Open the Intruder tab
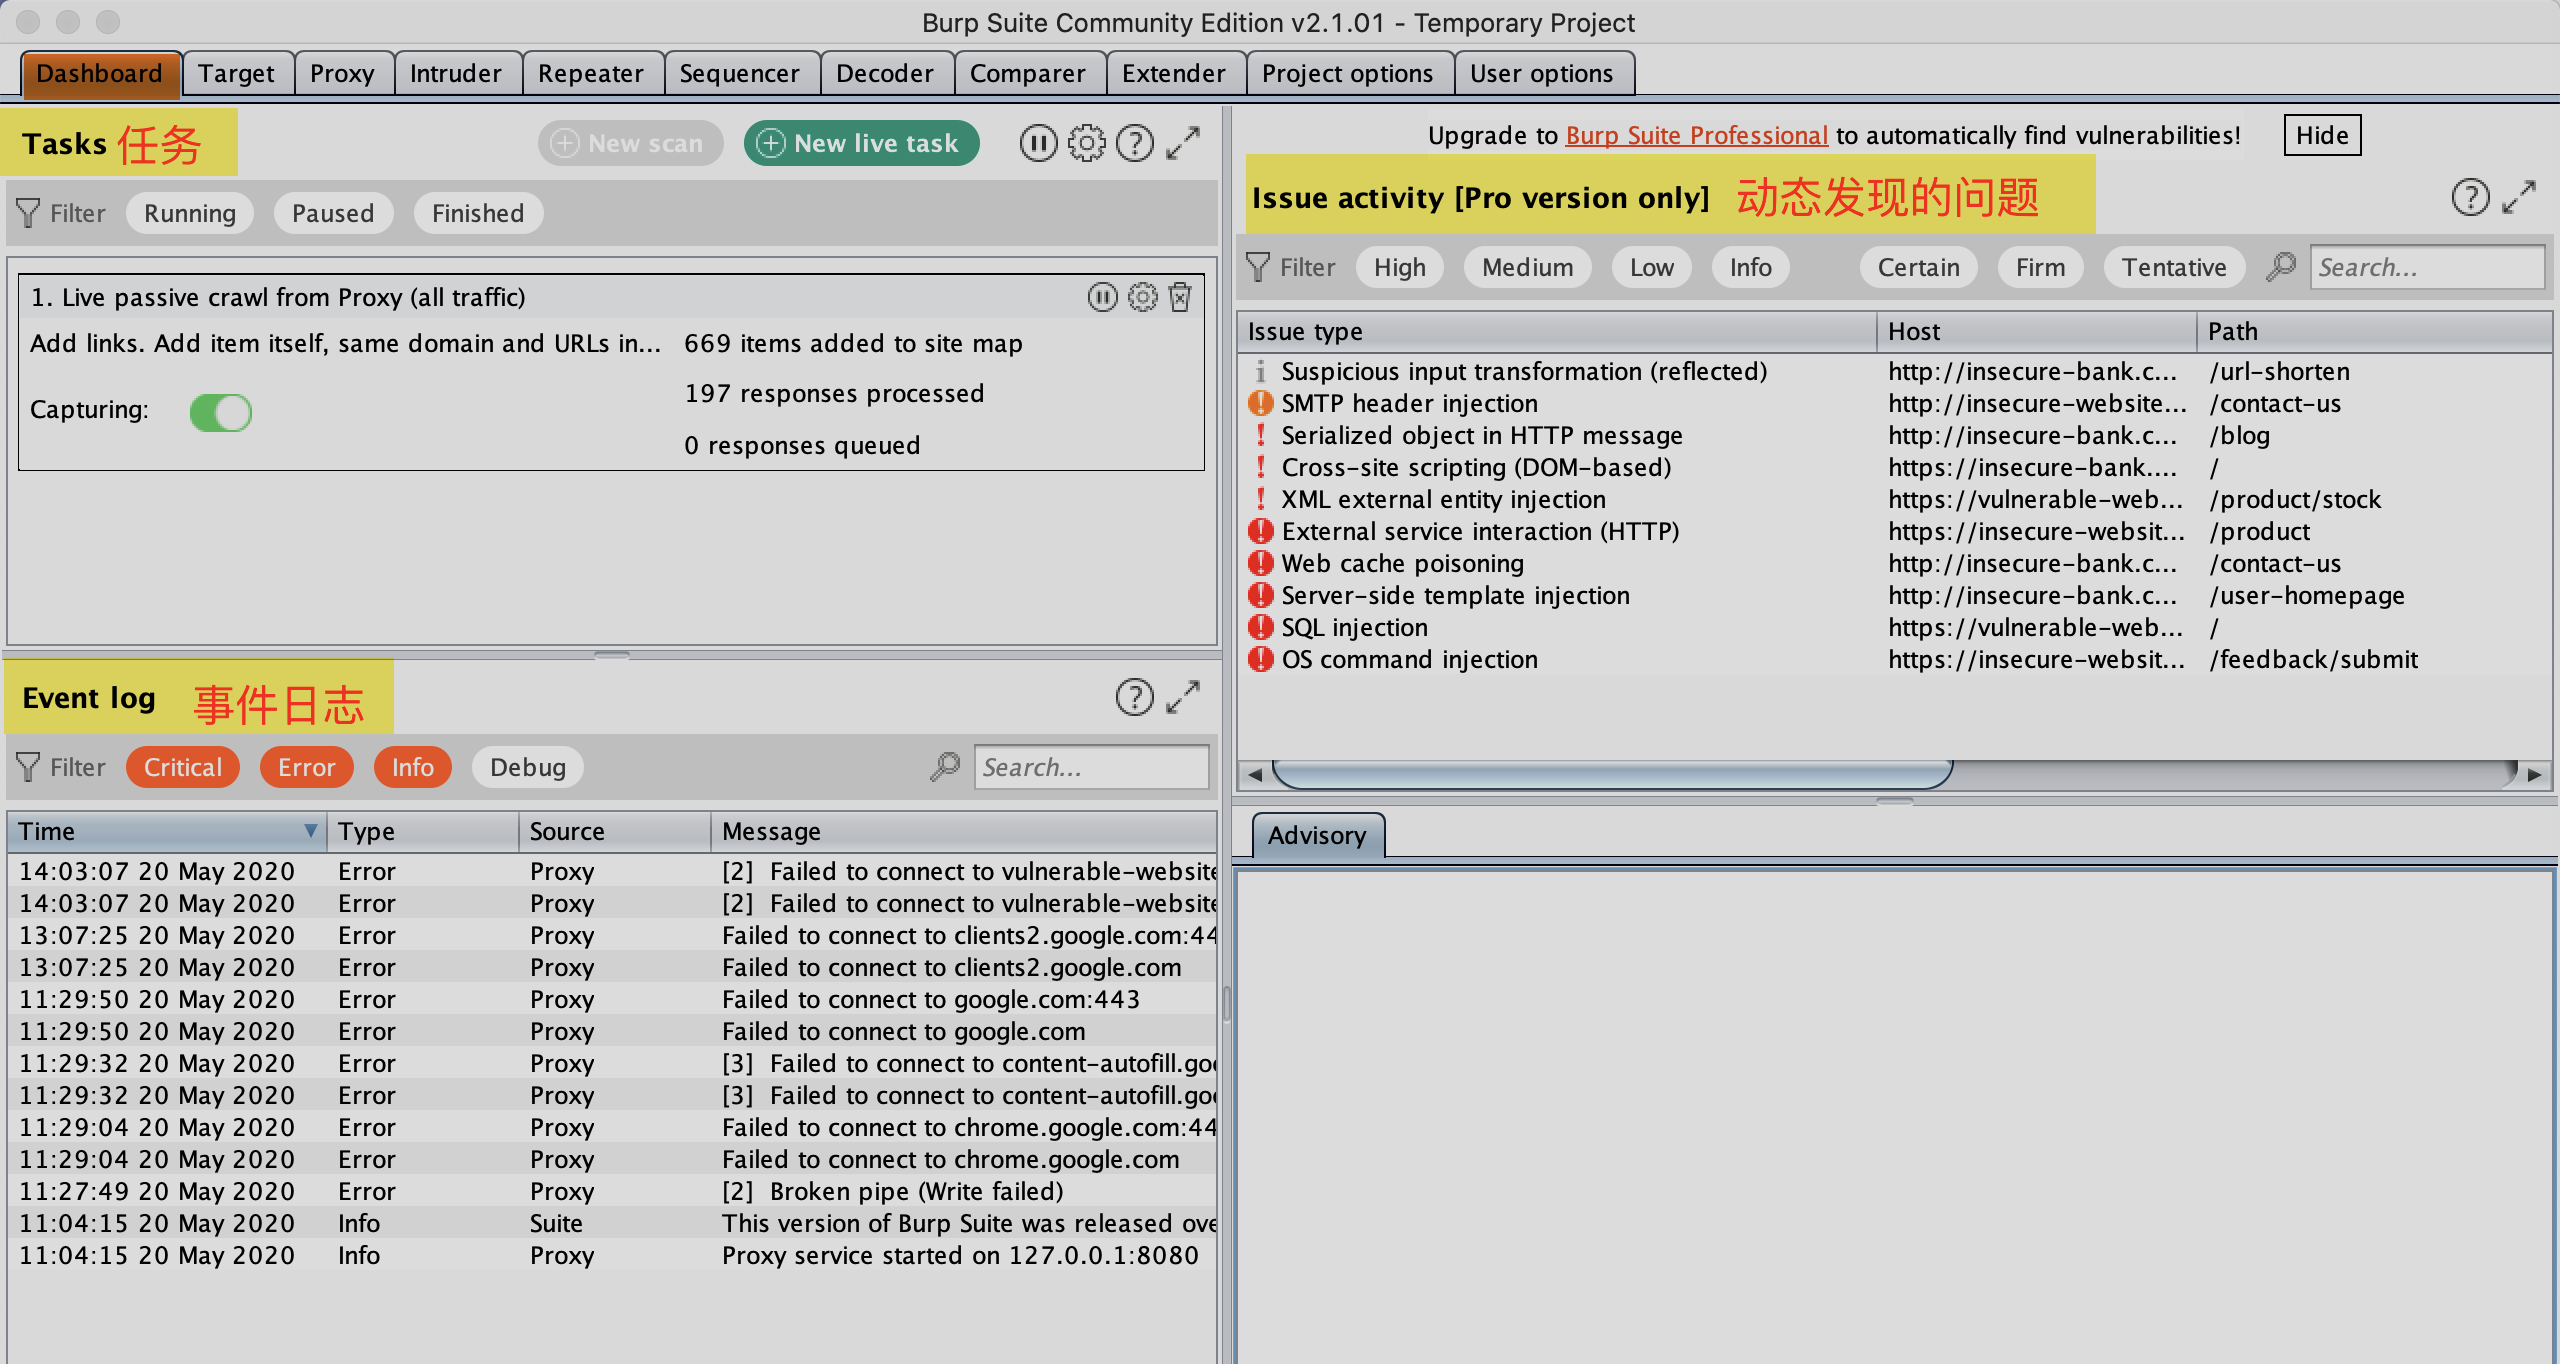This screenshot has width=2560, height=1364. click(455, 74)
